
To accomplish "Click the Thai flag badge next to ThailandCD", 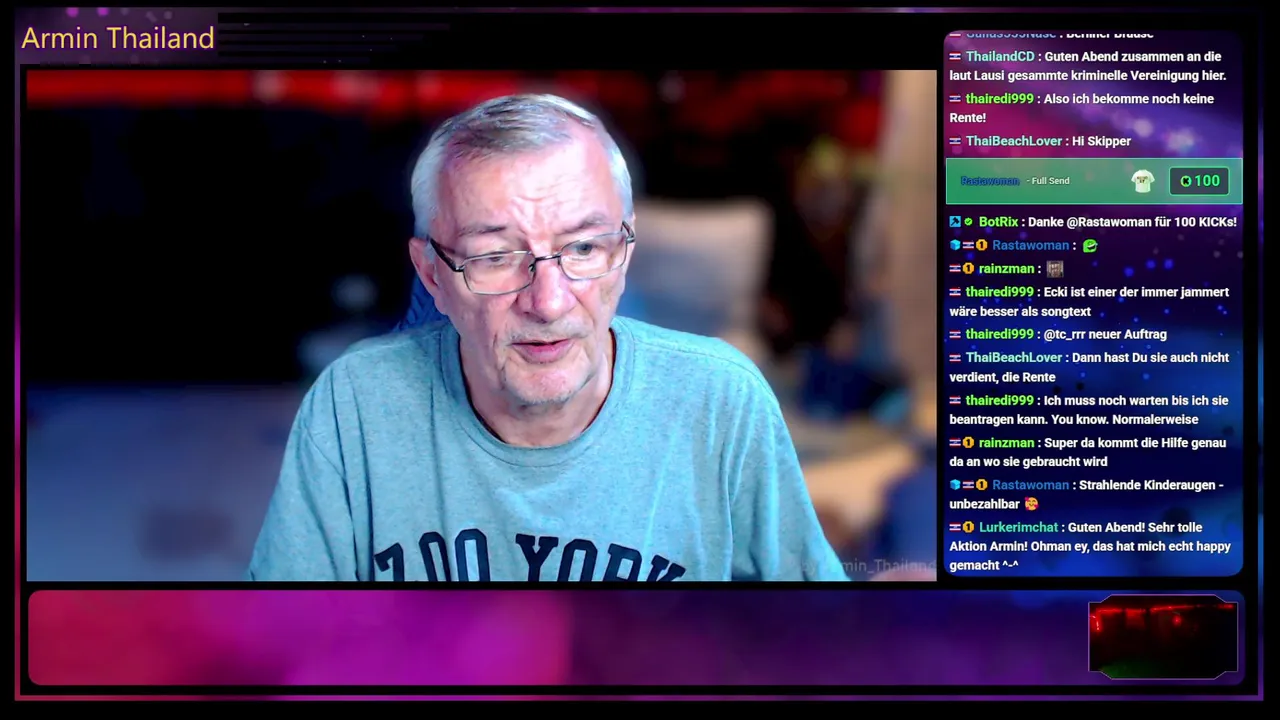I will [x=955, y=57].
